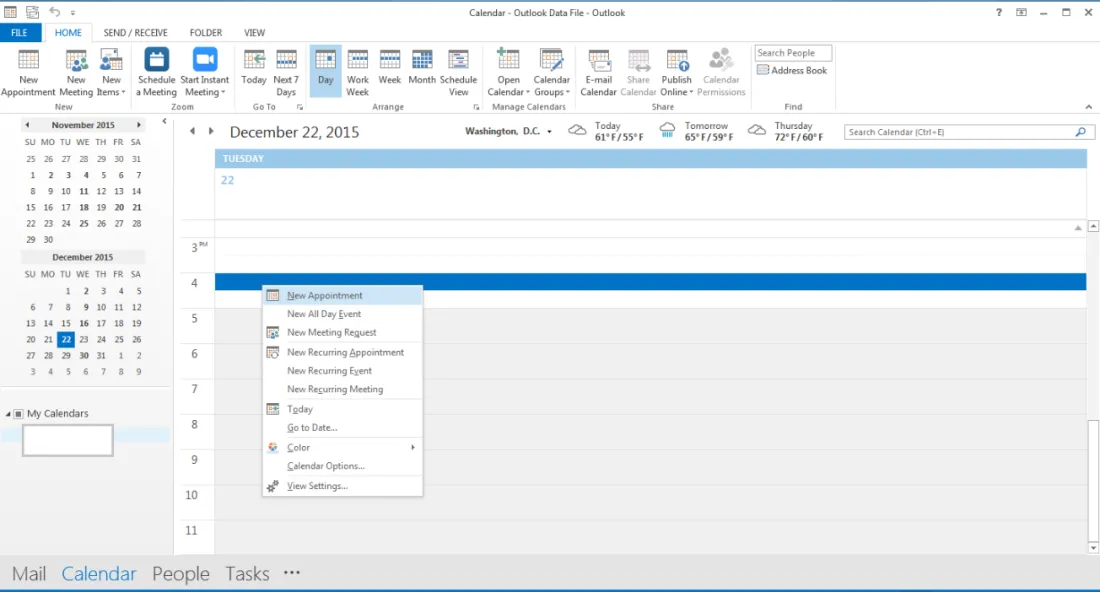Jump to Today in the ribbon
Viewport: 1100px width, 592px height.
(253, 67)
